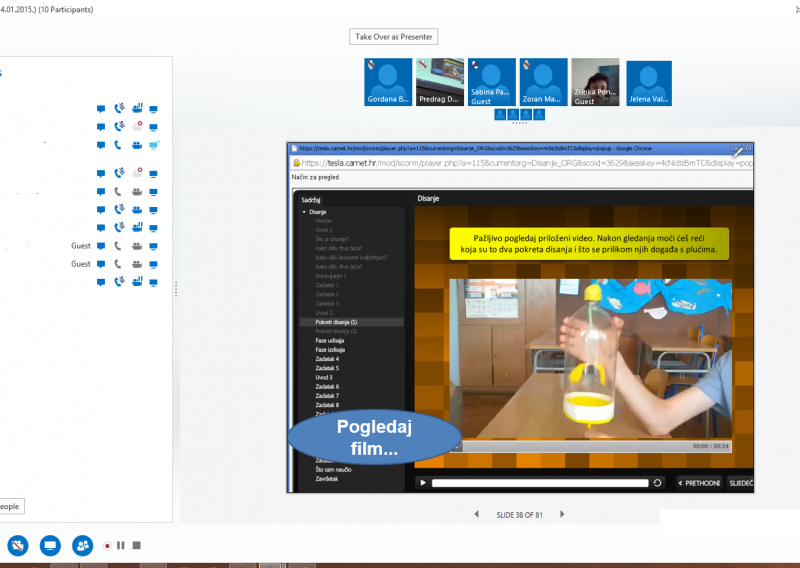
Task: Unmute microphone with the bottom-left mic button
Action: pos(18,545)
